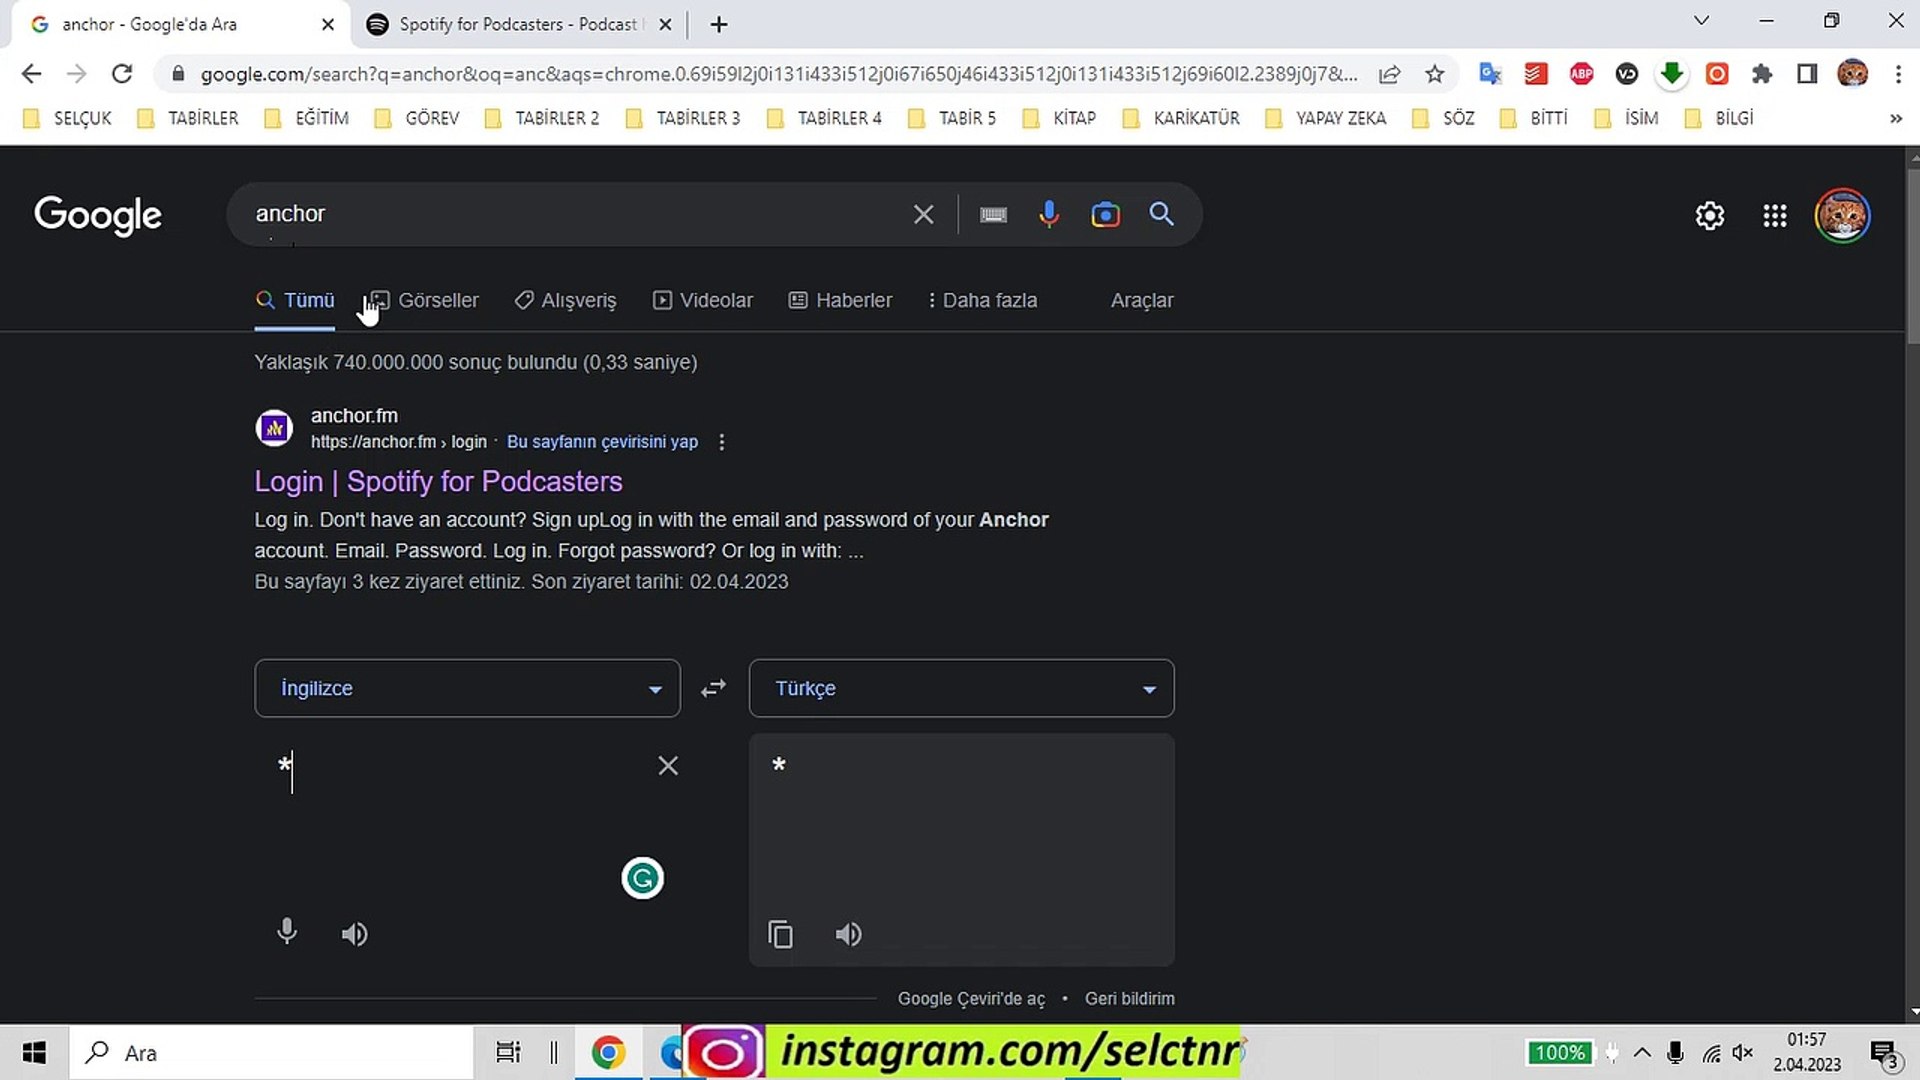This screenshot has height=1080, width=1920.
Task: Open the green download extension
Action: (x=1672, y=74)
